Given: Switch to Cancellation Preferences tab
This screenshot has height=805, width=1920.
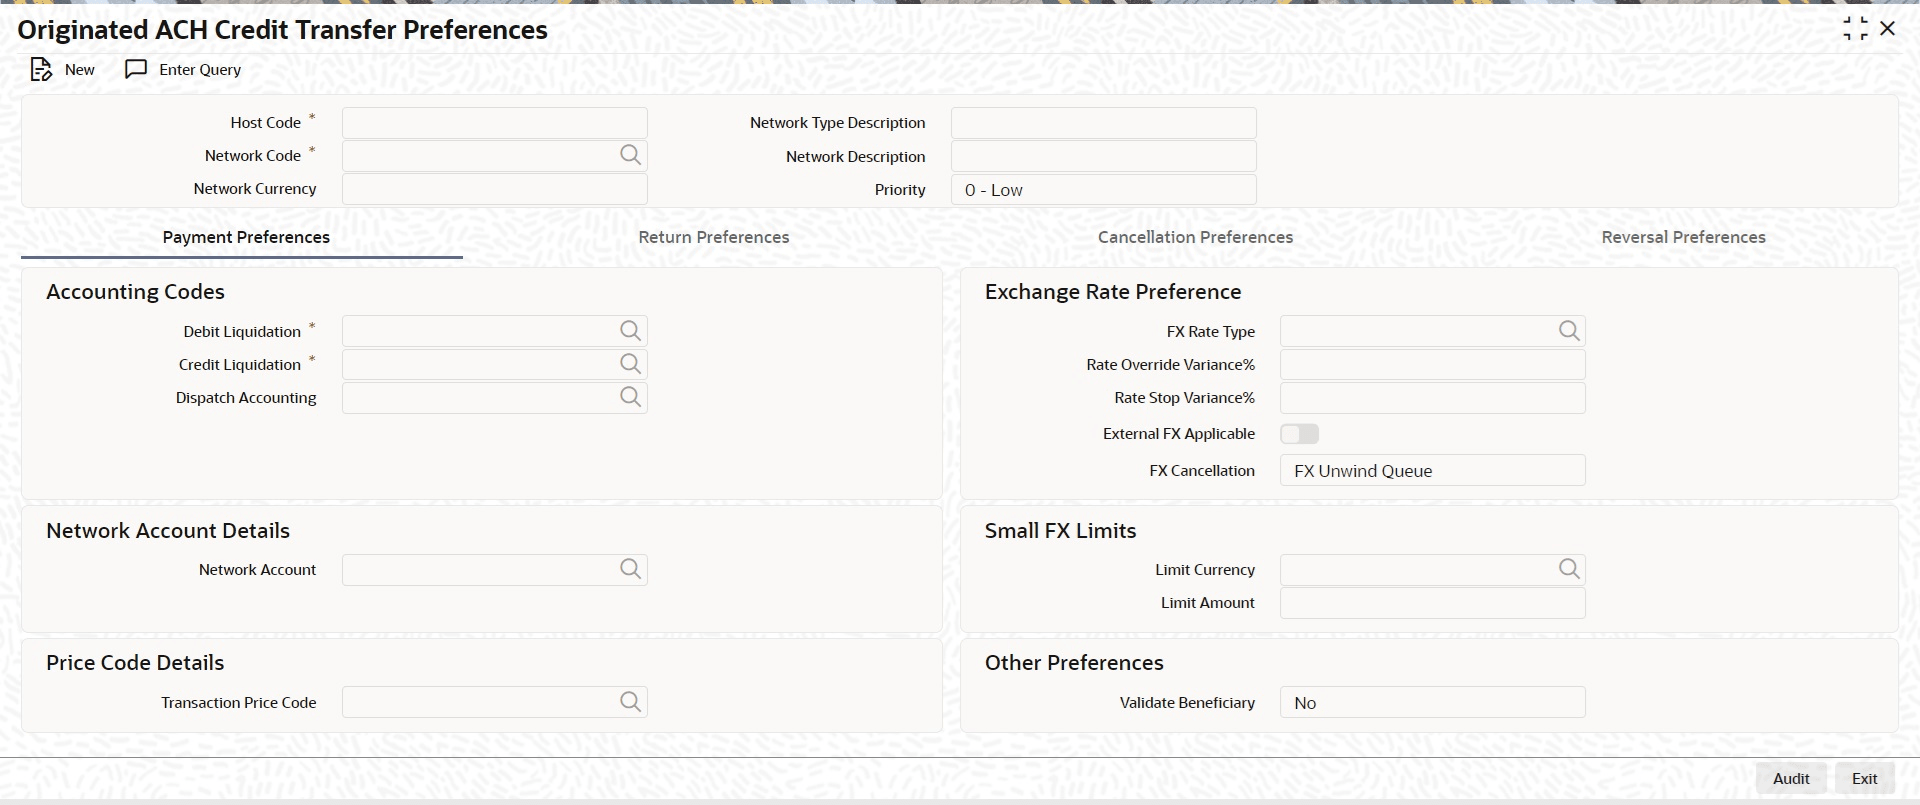Looking at the screenshot, I should click(x=1195, y=237).
